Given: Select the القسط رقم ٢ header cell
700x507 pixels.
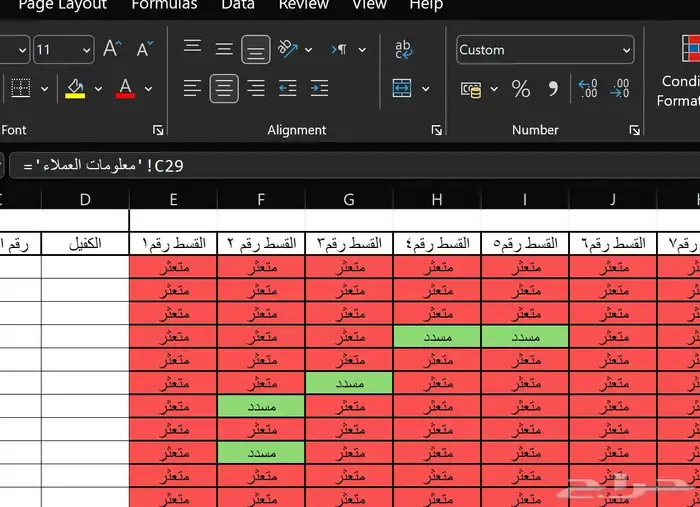Looking at the screenshot, I should [261, 244].
